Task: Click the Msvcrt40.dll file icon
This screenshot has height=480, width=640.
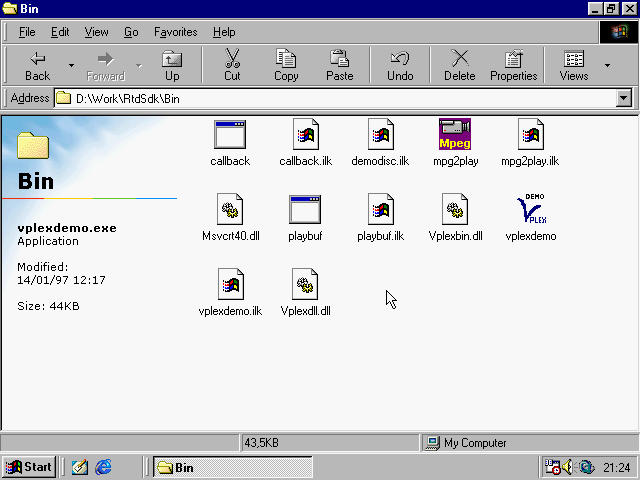Action: coord(230,210)
